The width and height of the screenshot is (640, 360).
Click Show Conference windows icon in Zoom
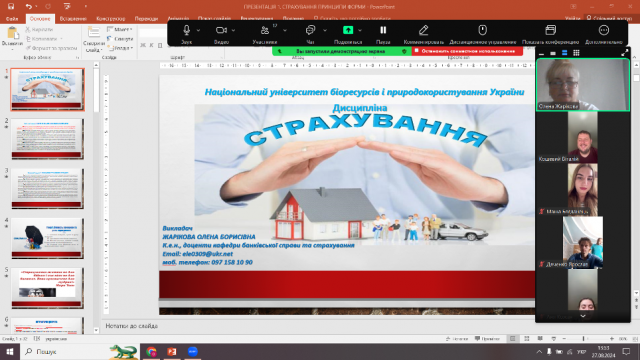tap(550, 30)
